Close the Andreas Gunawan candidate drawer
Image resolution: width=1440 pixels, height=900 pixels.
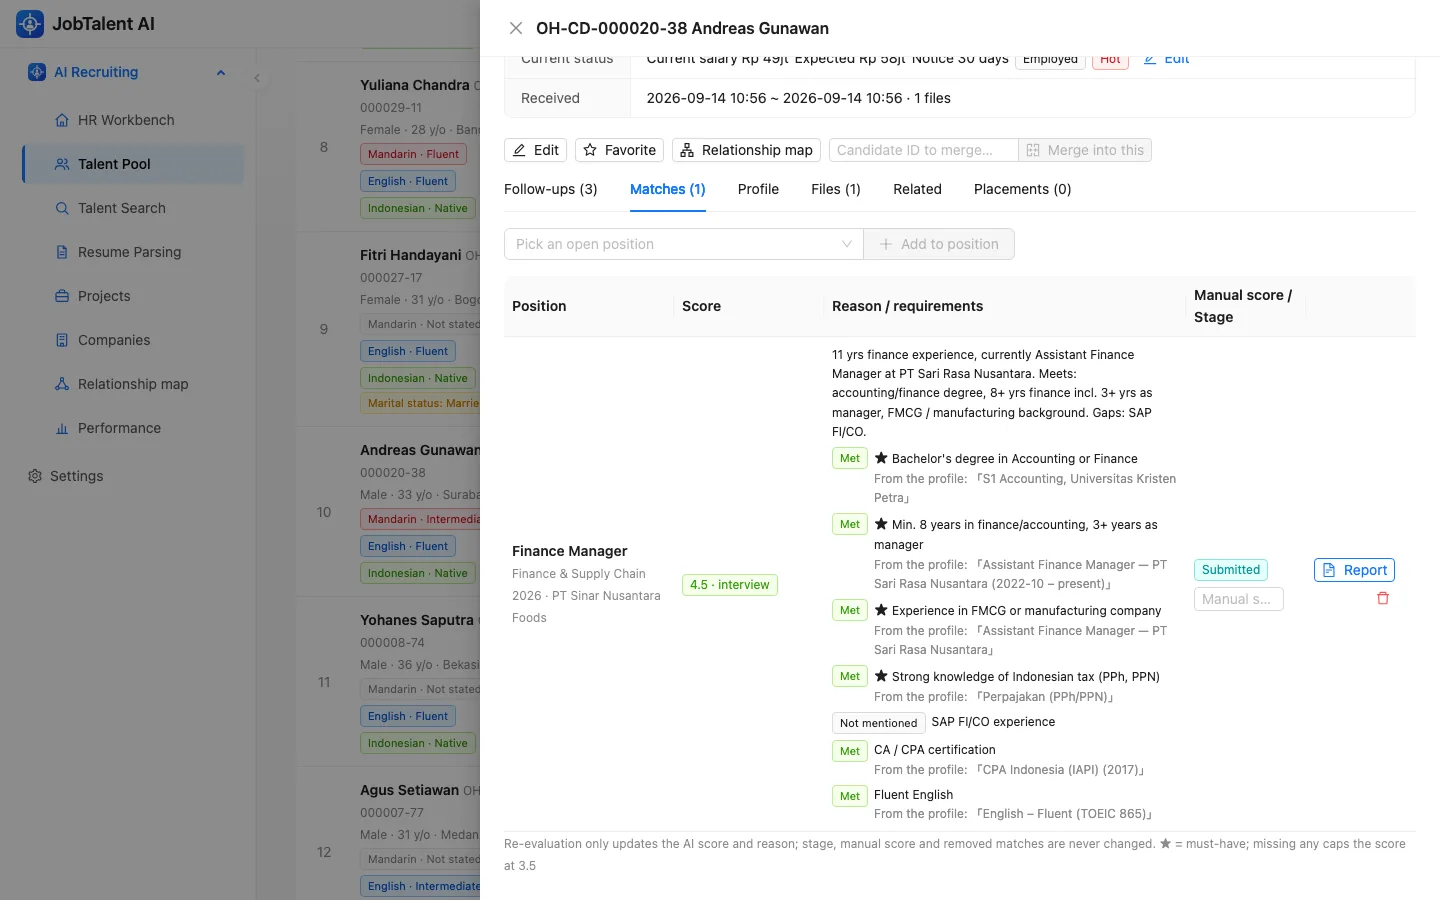click(516, 28)
